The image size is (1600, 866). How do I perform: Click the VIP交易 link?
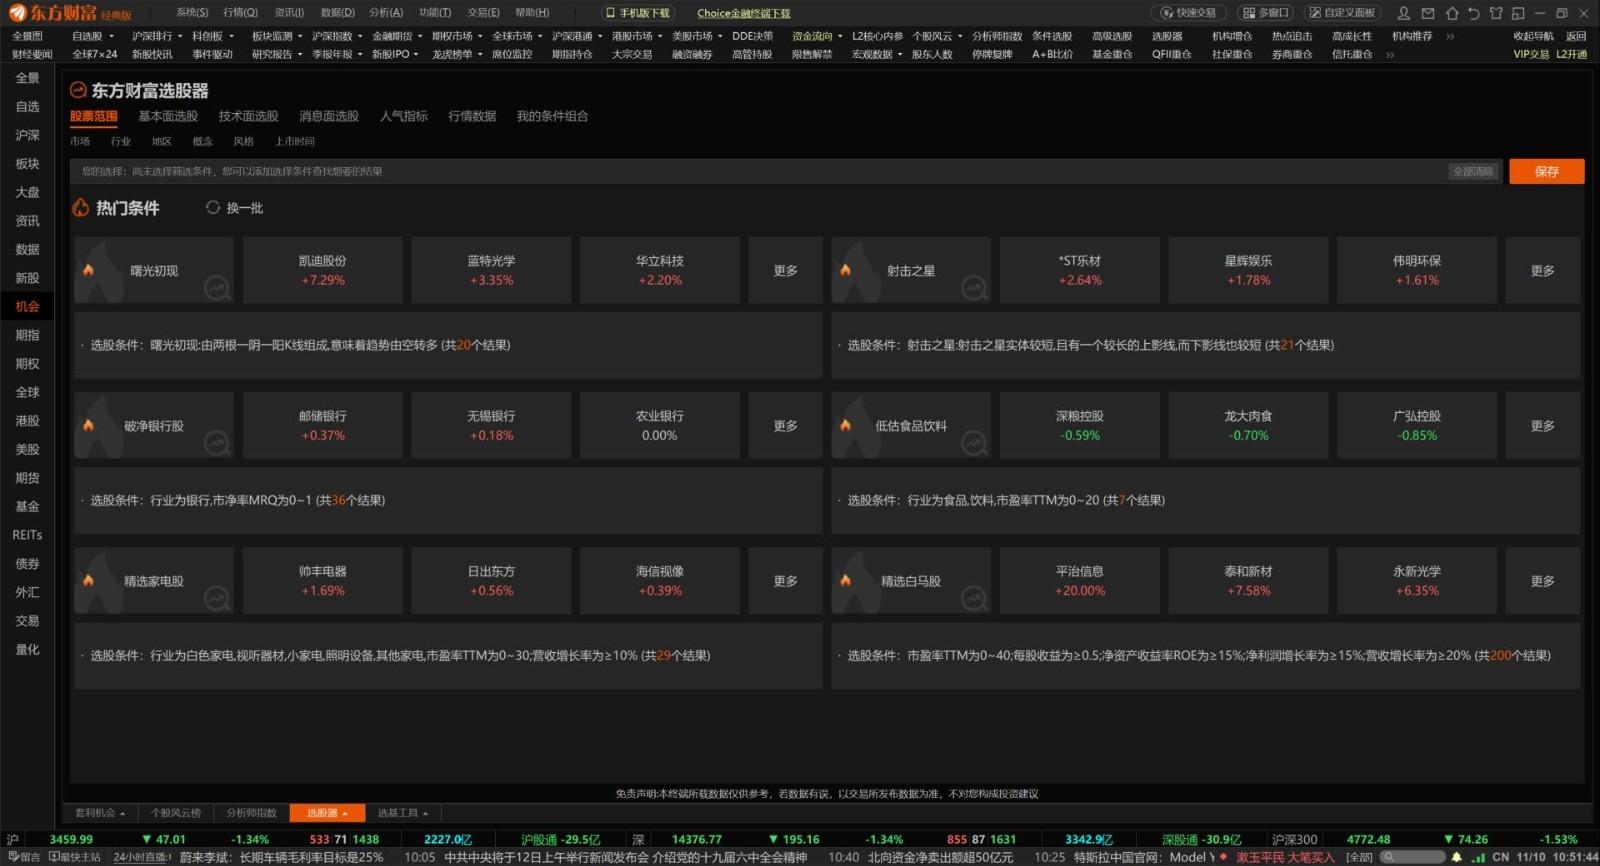click(x=1531, y=54)
